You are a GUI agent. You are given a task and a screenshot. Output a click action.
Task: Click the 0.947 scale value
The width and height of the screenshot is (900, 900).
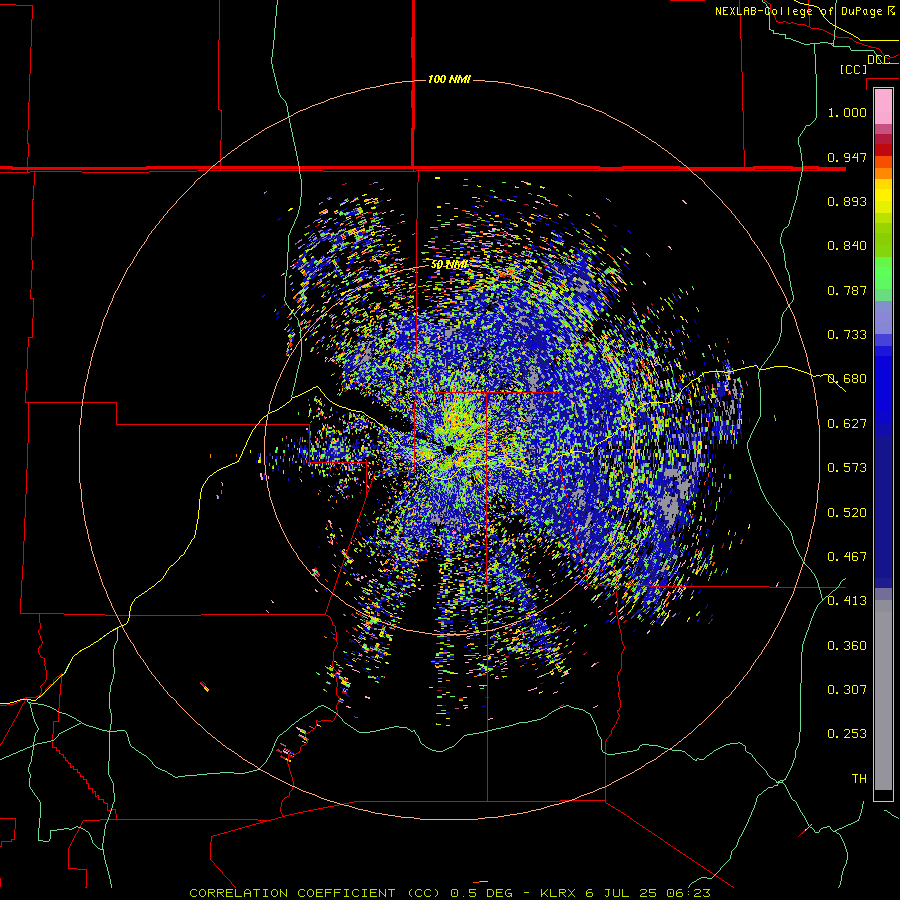click(847, 157)
